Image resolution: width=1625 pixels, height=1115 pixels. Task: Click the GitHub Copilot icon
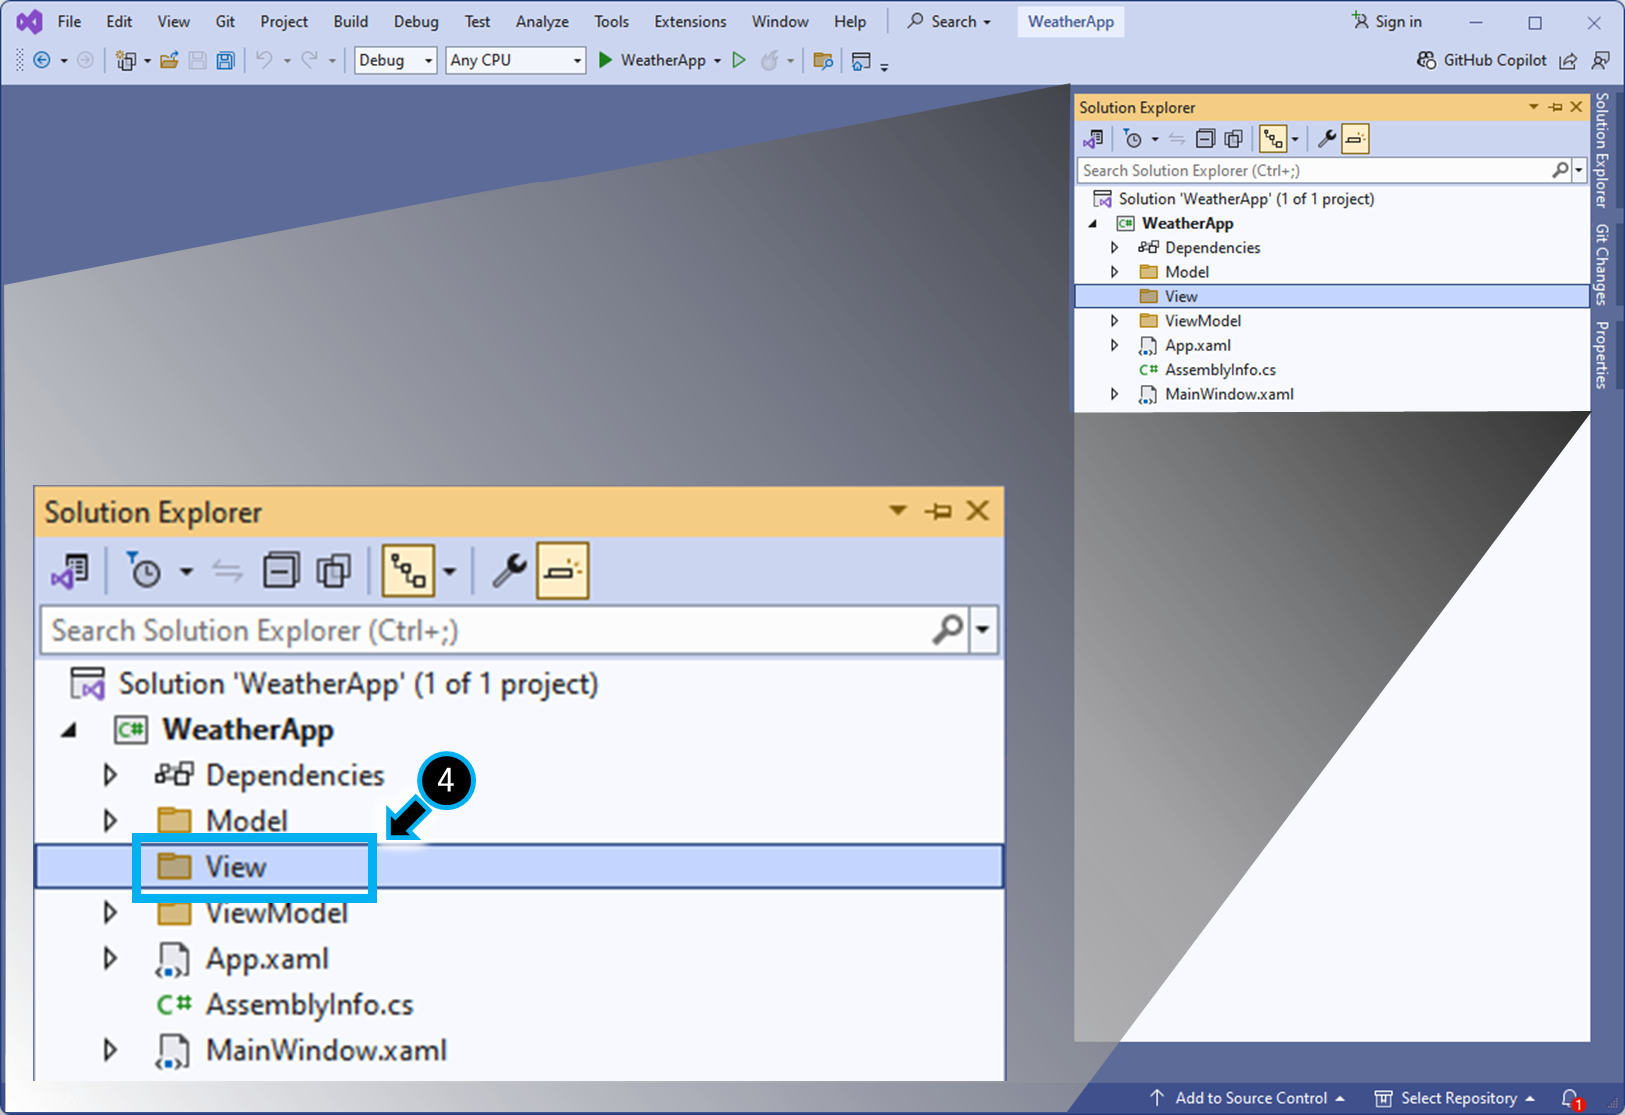click(x=1426, y=60)
